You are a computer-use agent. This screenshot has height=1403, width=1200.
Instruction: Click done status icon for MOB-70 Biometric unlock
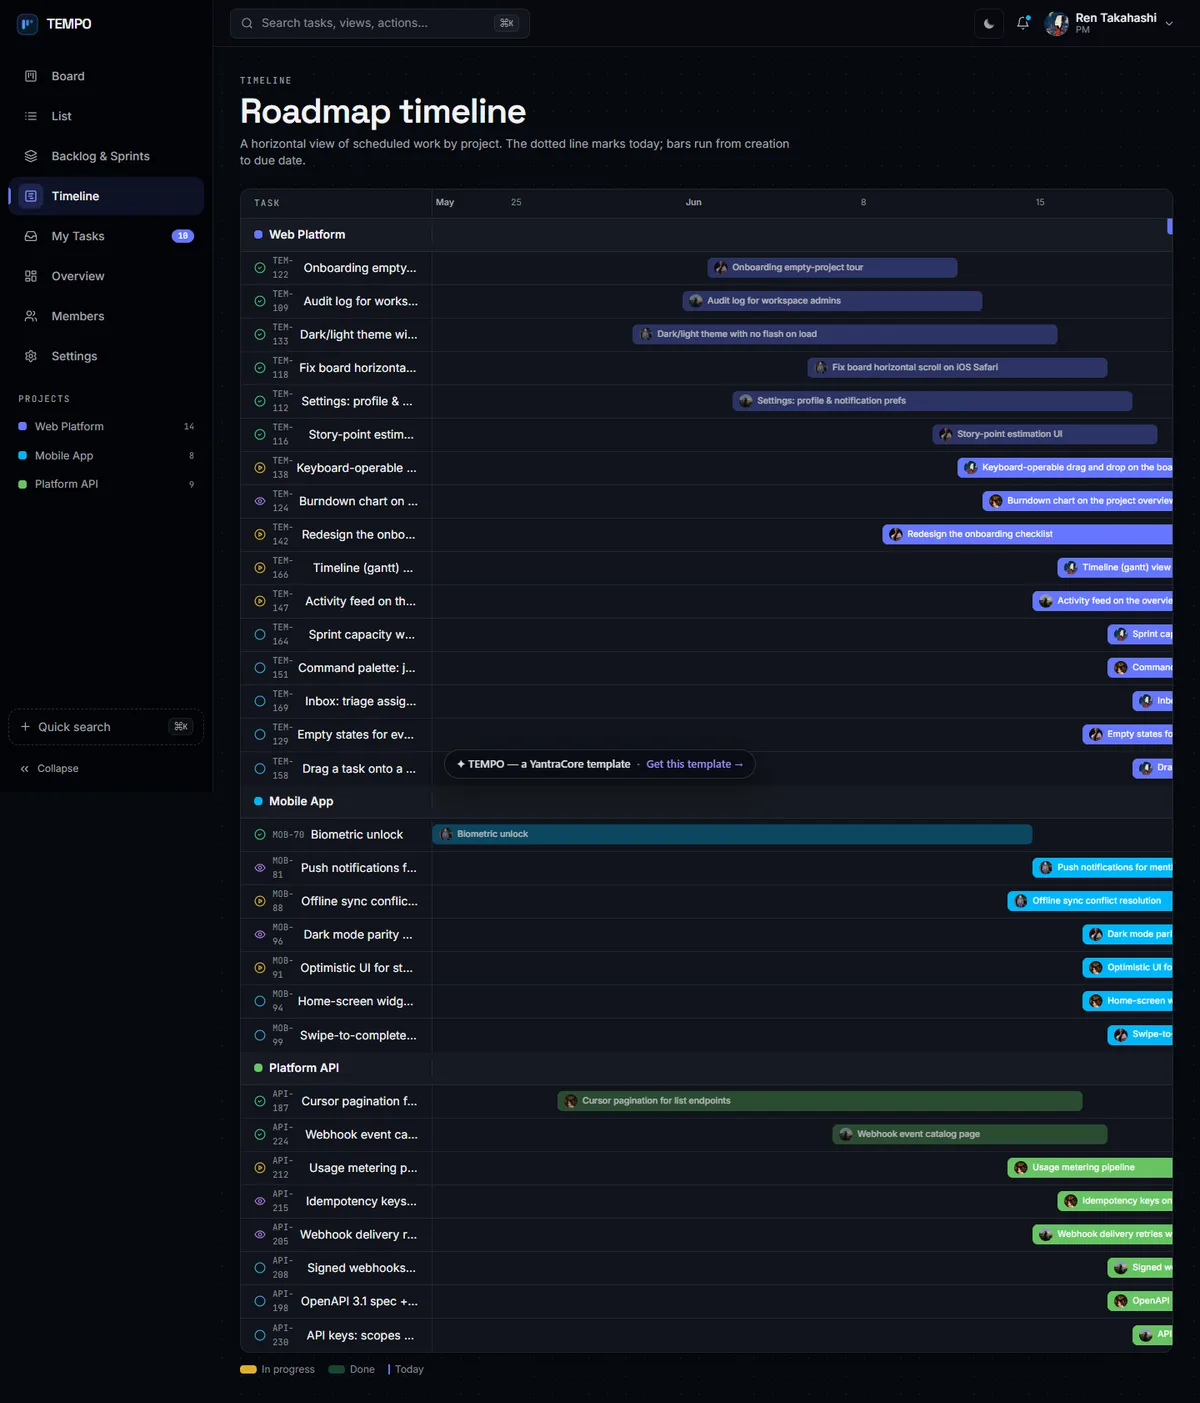coord(260,834)
